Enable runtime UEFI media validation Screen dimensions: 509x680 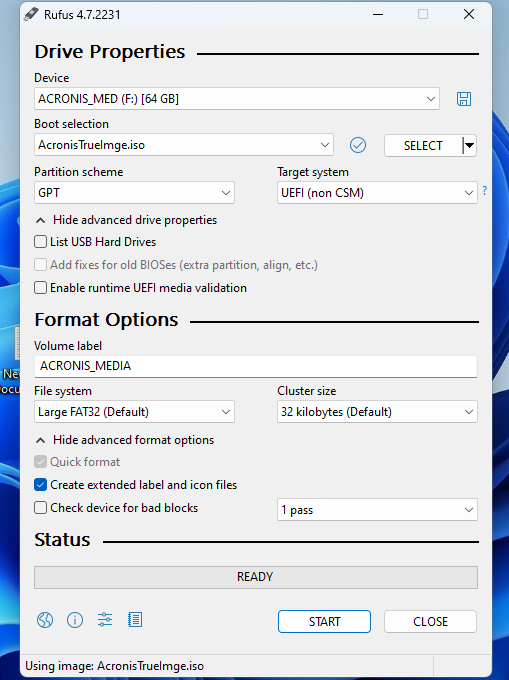tap(40, 288)
